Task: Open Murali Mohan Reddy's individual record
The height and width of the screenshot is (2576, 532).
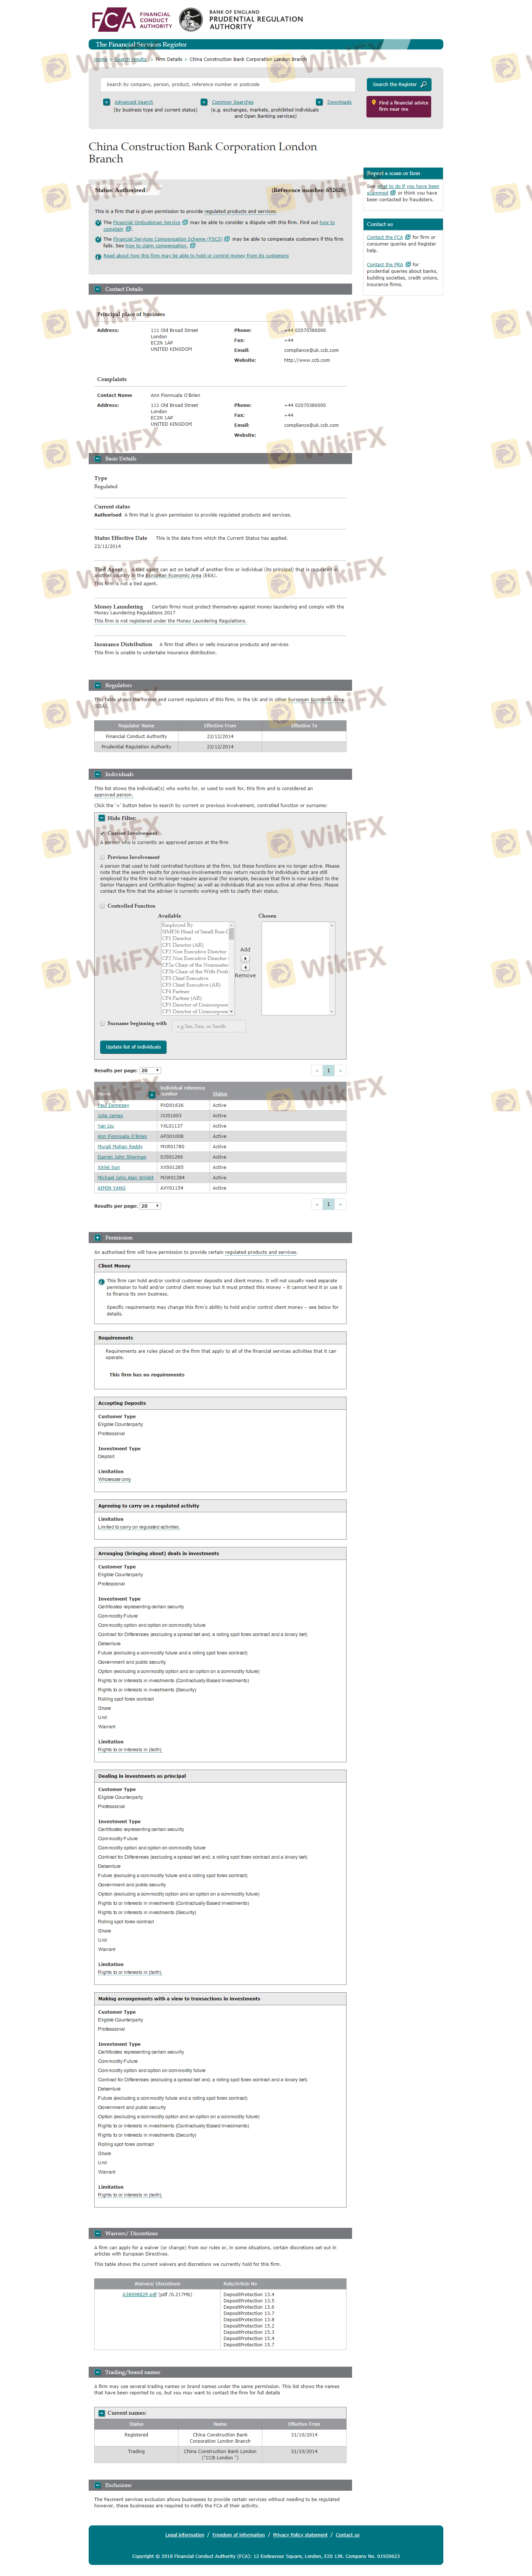Action: pyautogui.click(x=120, y=1147)
